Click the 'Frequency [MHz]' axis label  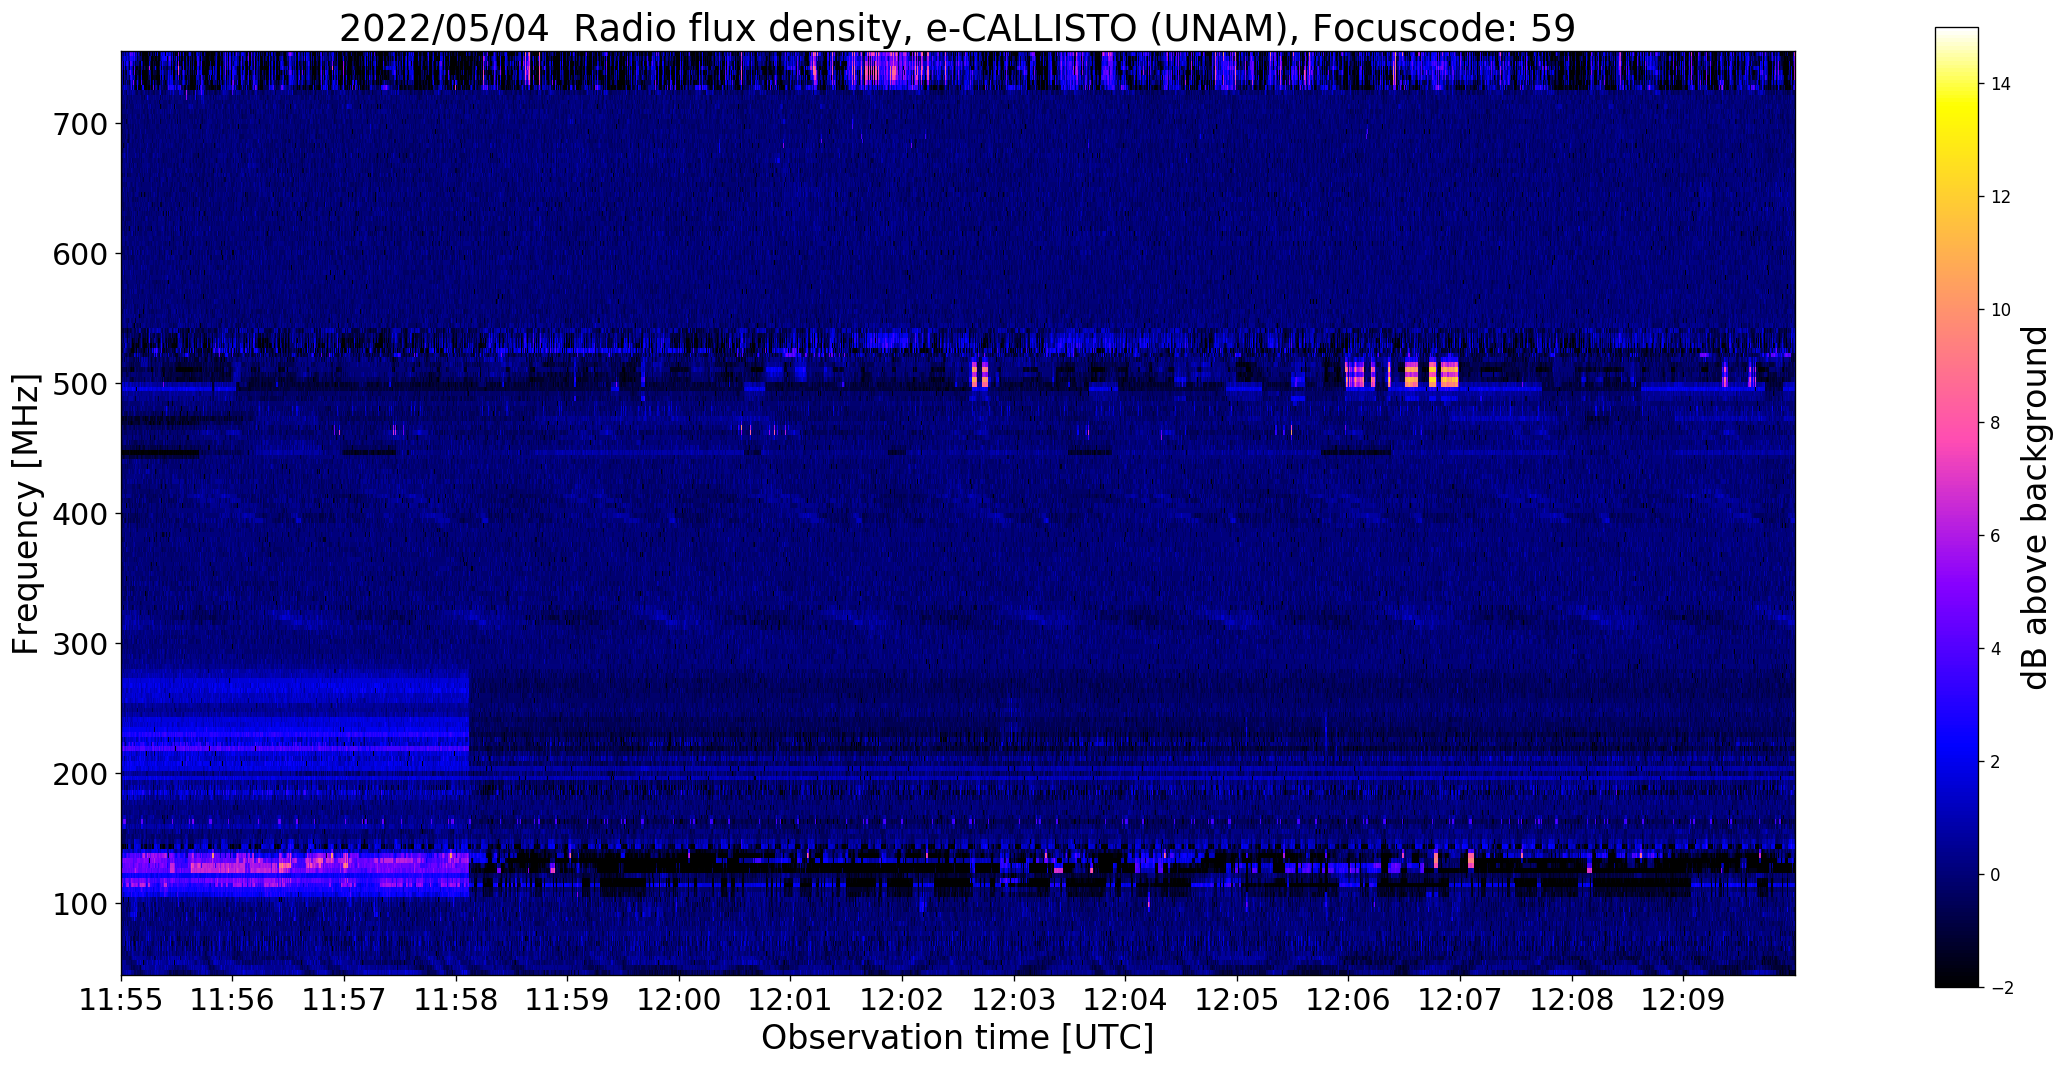coord(26,514)
